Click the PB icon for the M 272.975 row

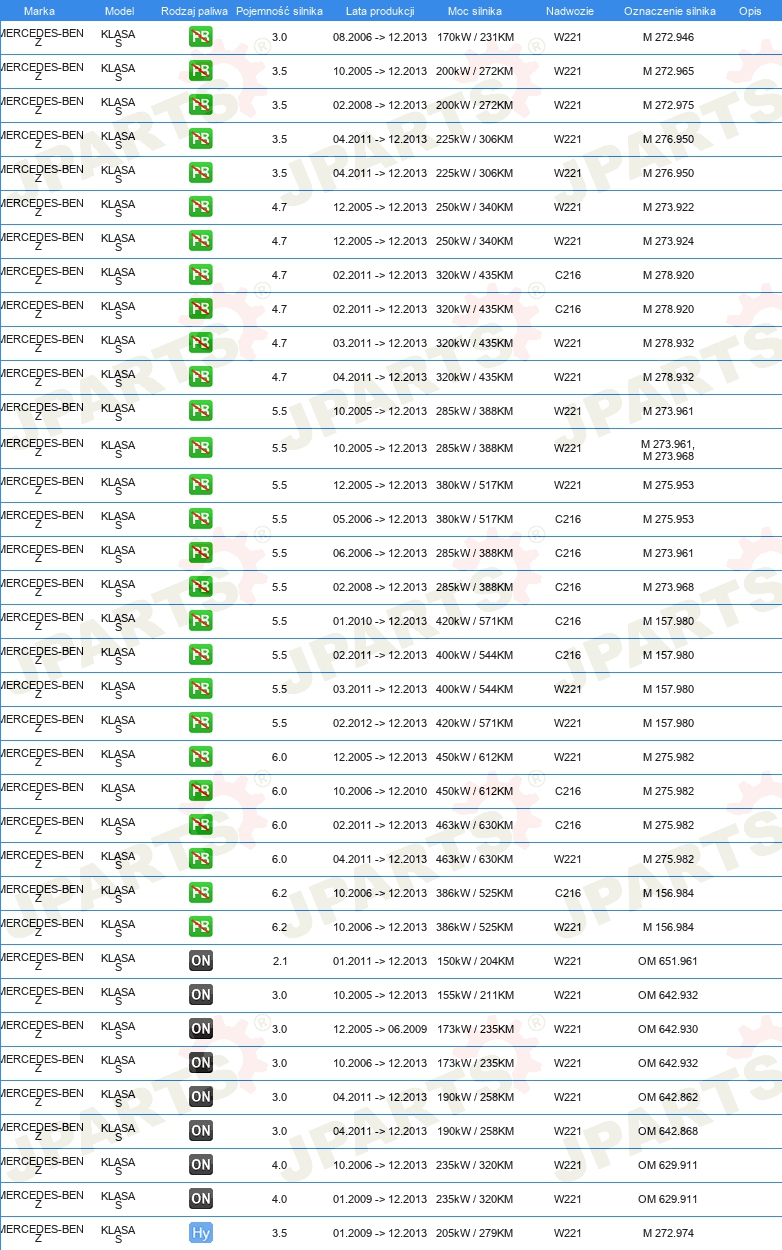tap(200, 106)
